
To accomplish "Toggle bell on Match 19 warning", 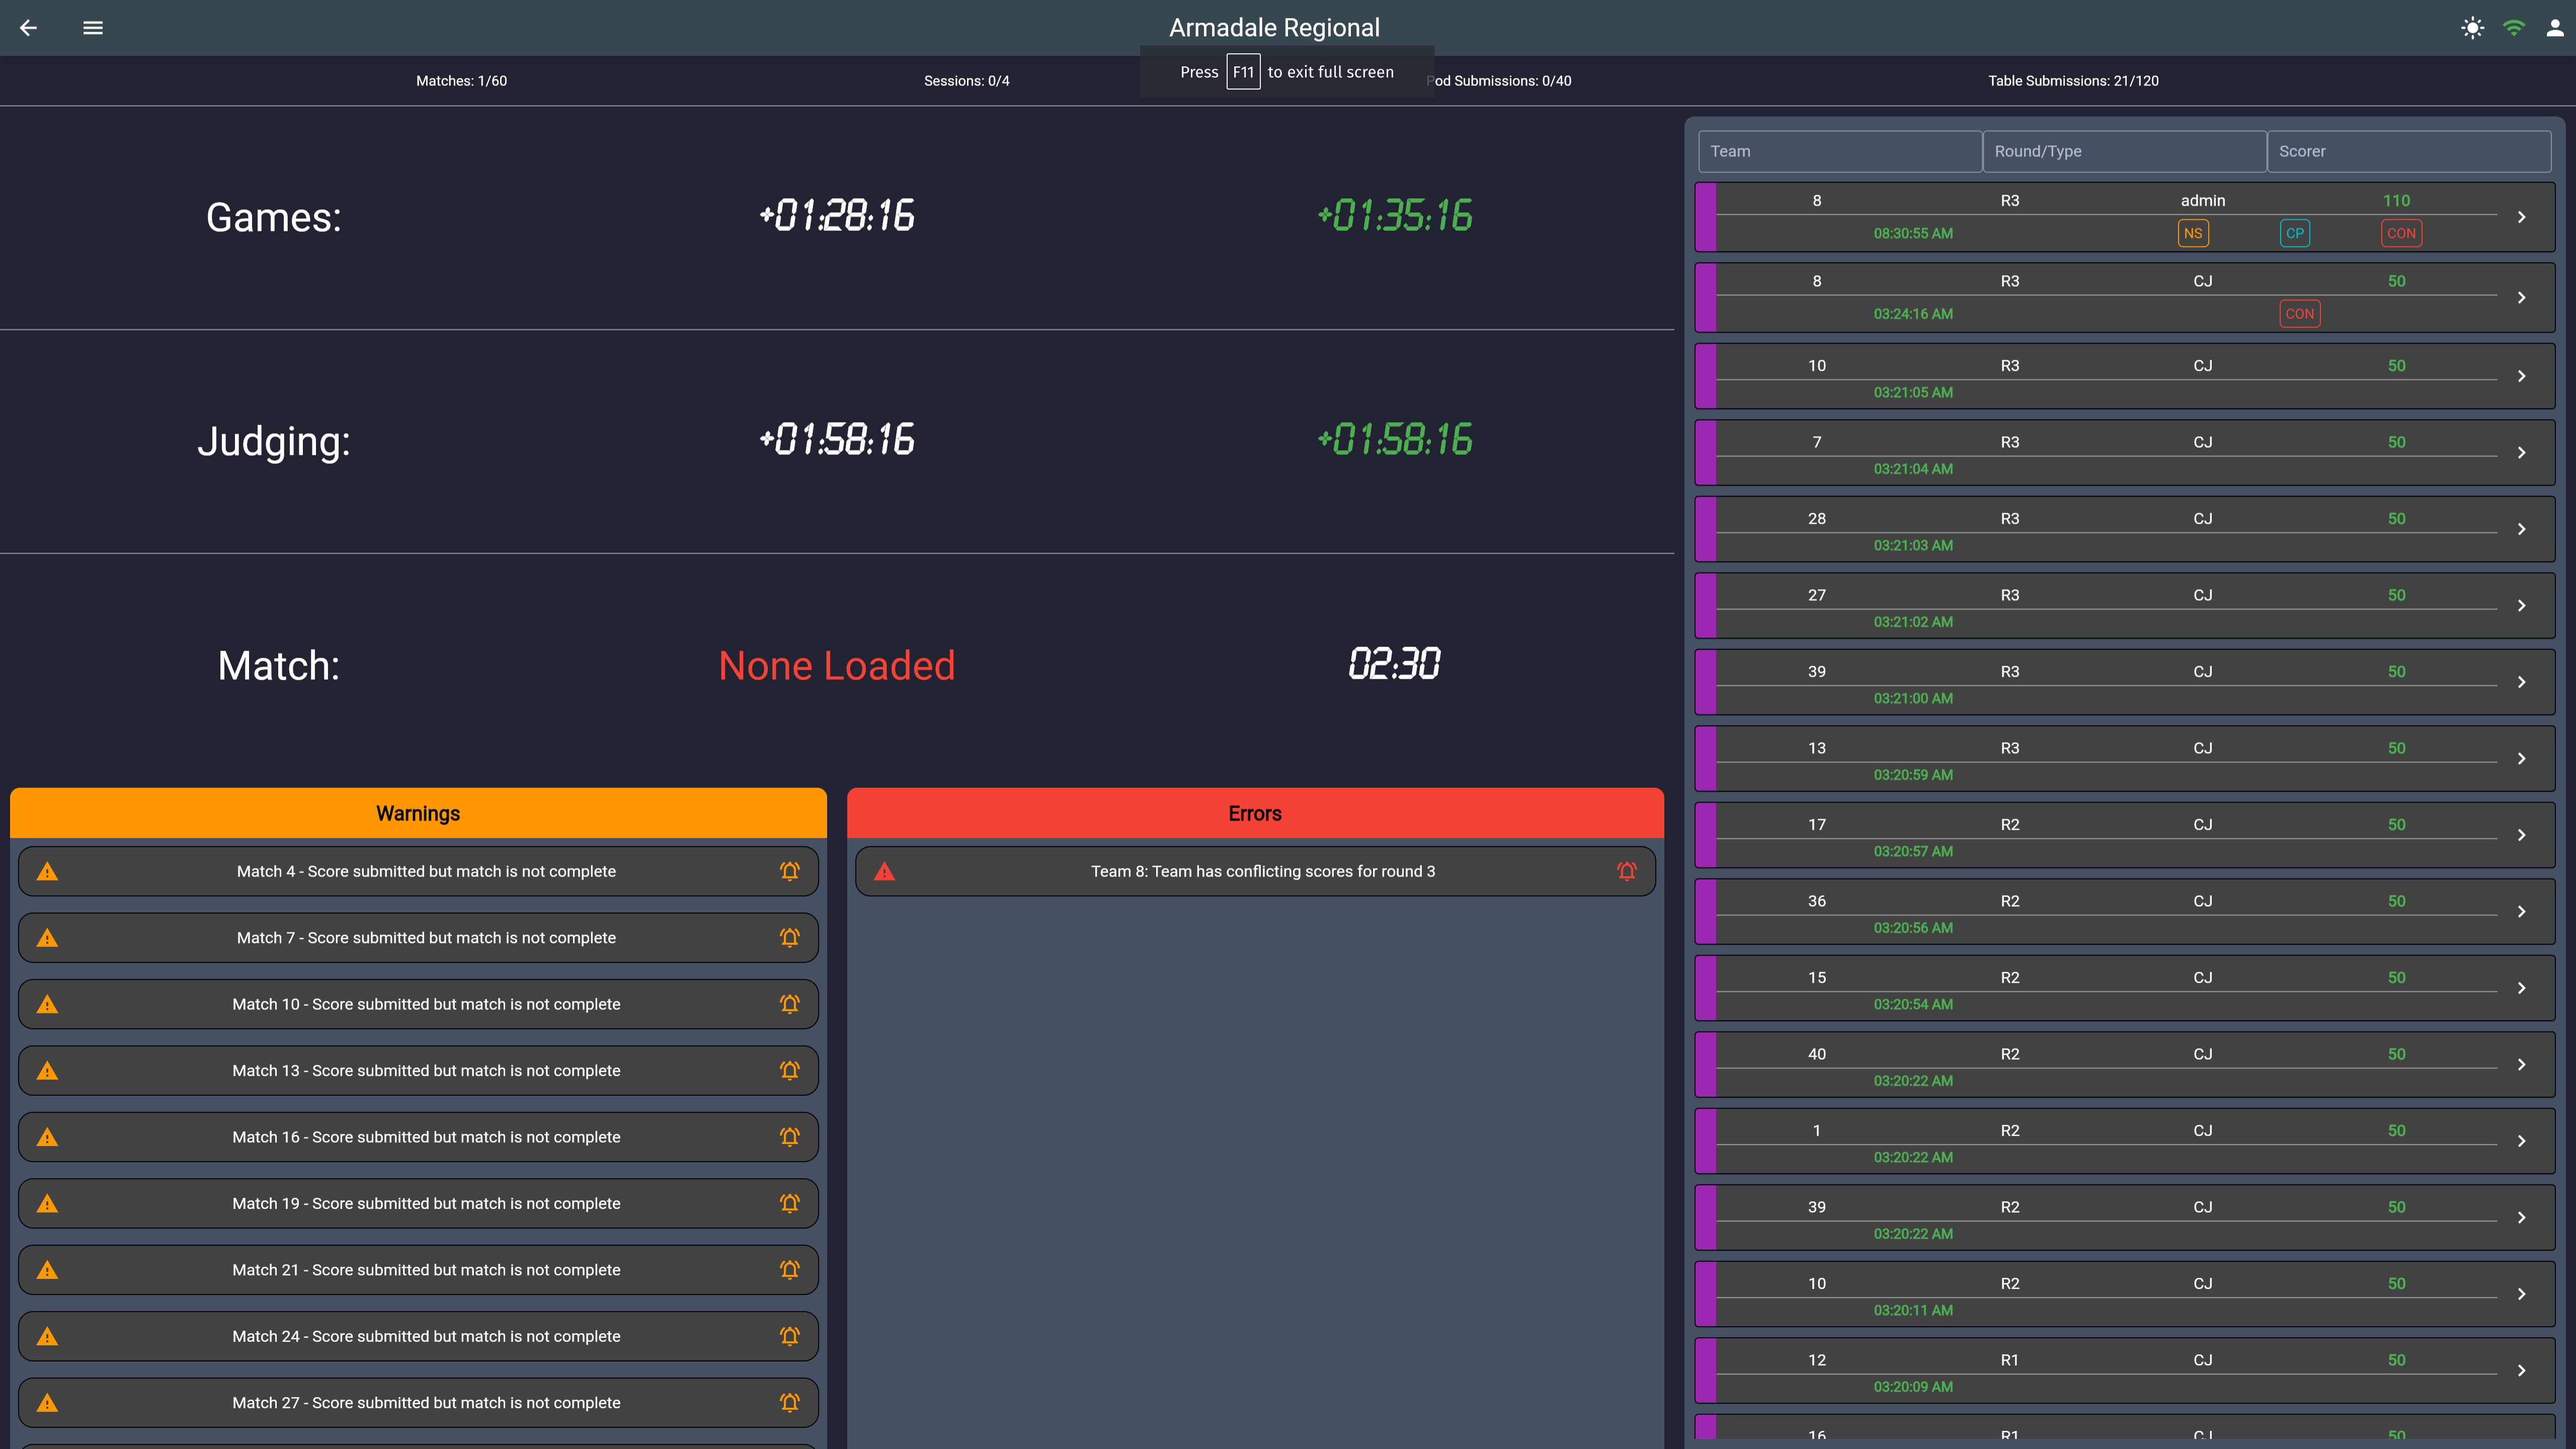I will pos(789,1203).
